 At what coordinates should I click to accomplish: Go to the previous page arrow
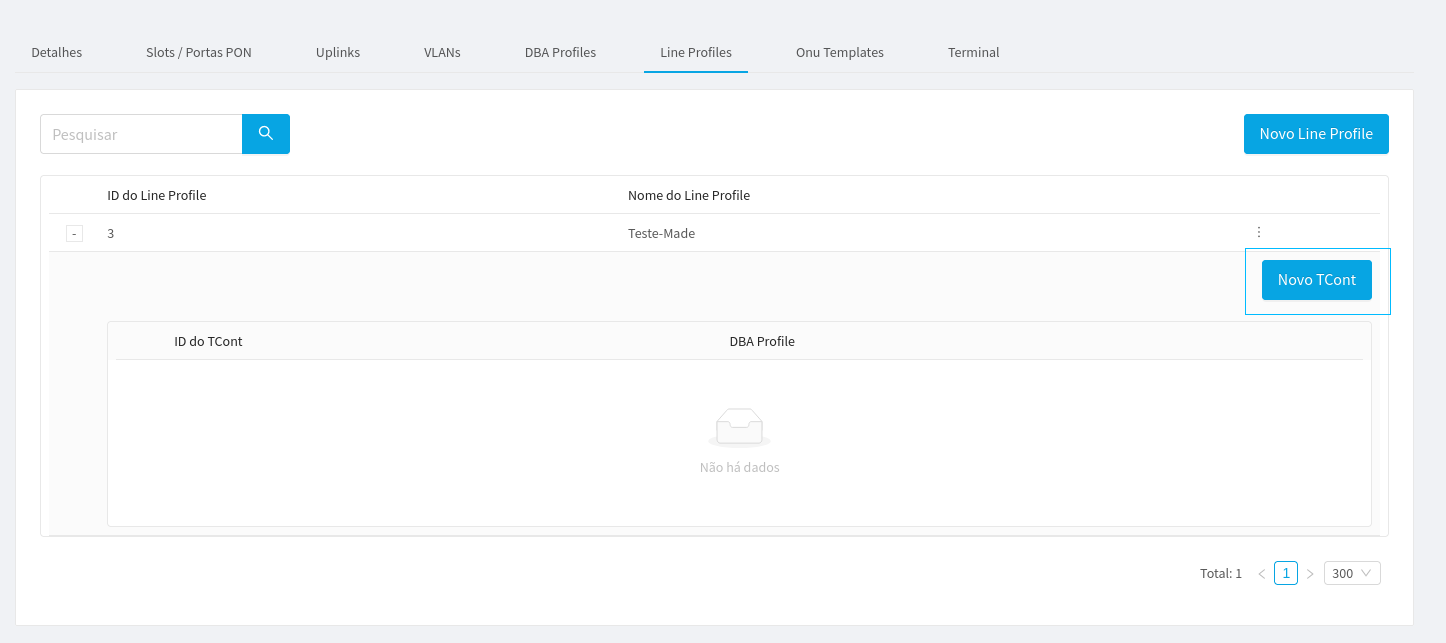pyautogui.click(x=1261, y=574)
